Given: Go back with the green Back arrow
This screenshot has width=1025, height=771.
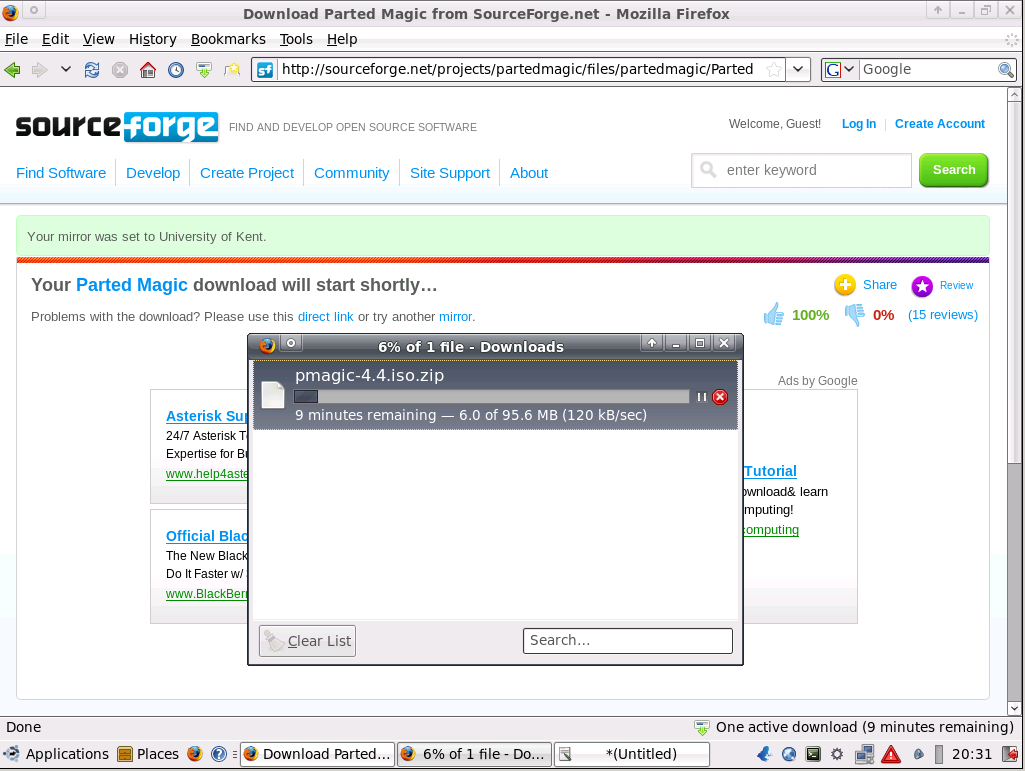Looking at the screenshot, I should tap(12, 69).
